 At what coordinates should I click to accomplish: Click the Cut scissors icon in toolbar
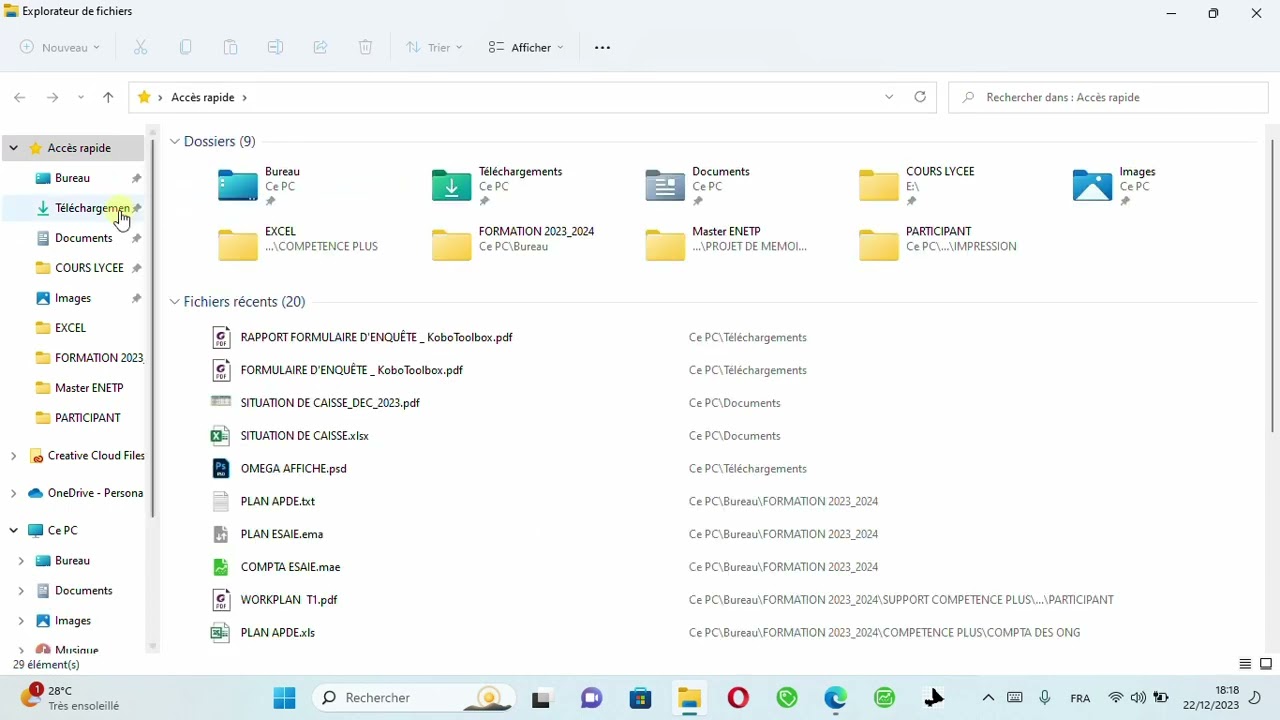(140, 47)
